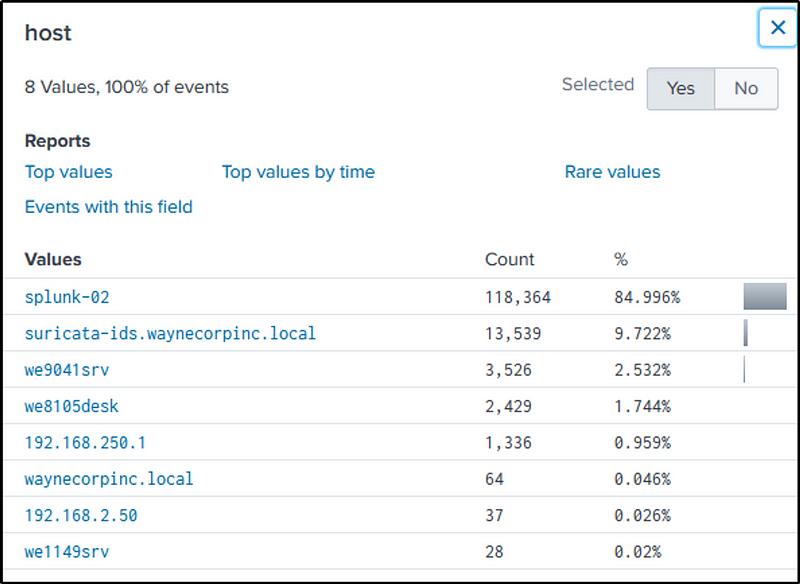Open the Top values report
This screenshot has width=800, height=584.
pyautogui.click(x=69, y=172)
